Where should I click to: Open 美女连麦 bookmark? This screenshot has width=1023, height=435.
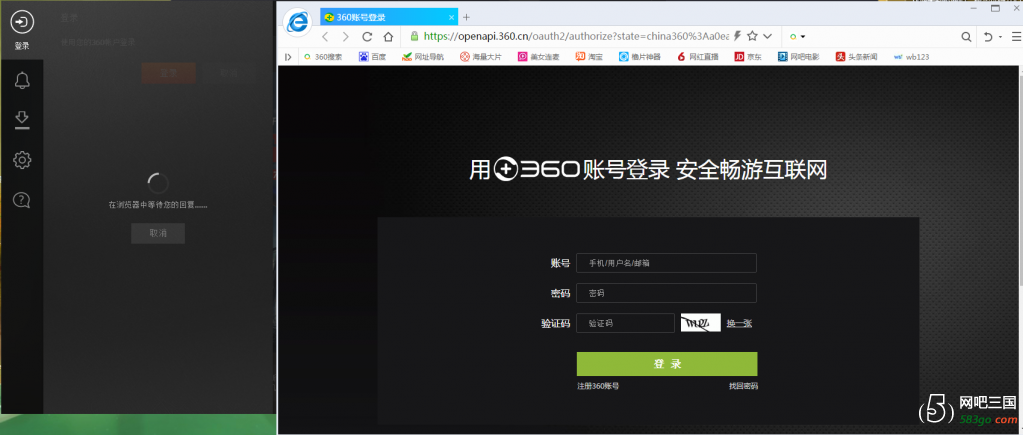pyautogui.click(x=538, y=57)
